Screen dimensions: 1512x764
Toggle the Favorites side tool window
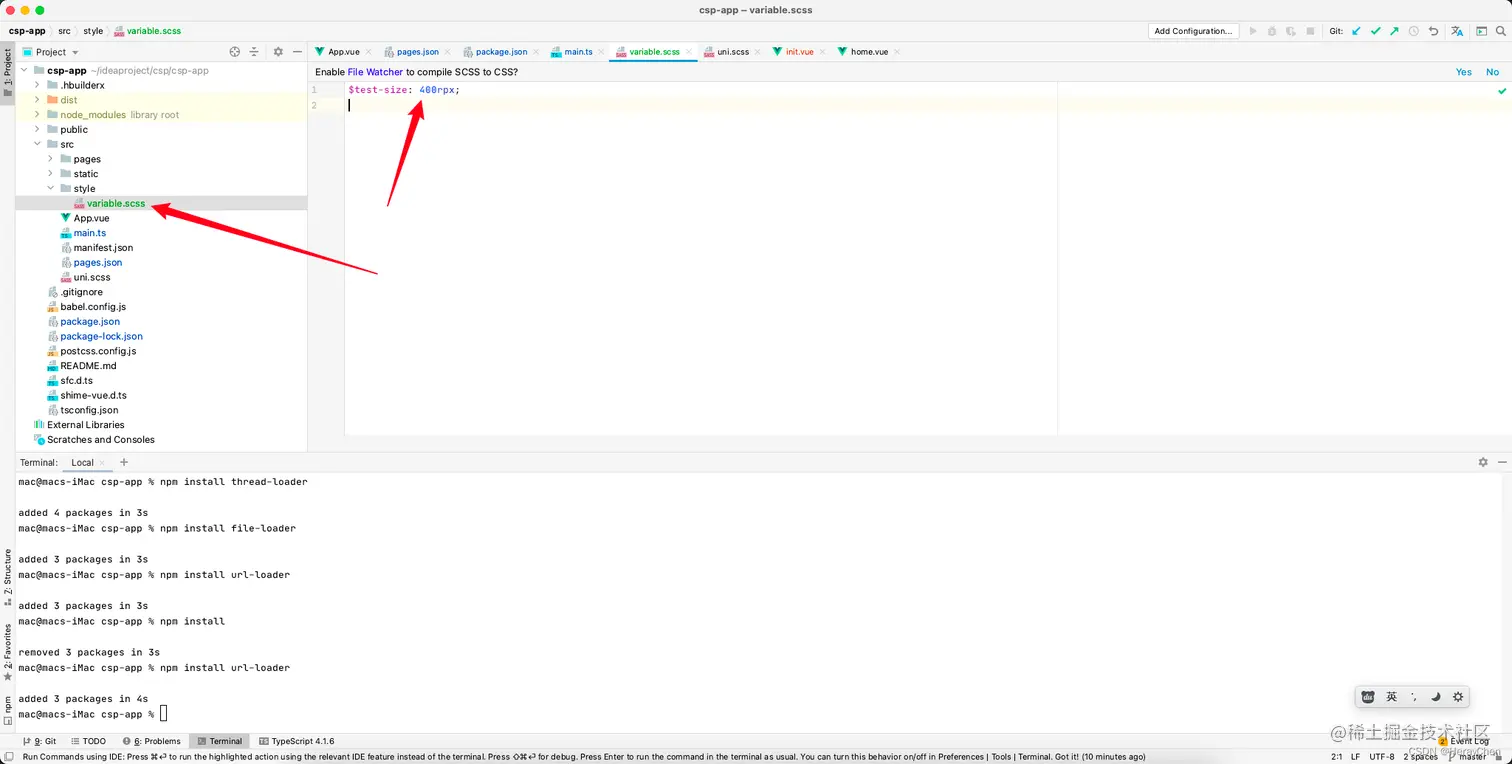pos(8,652)
